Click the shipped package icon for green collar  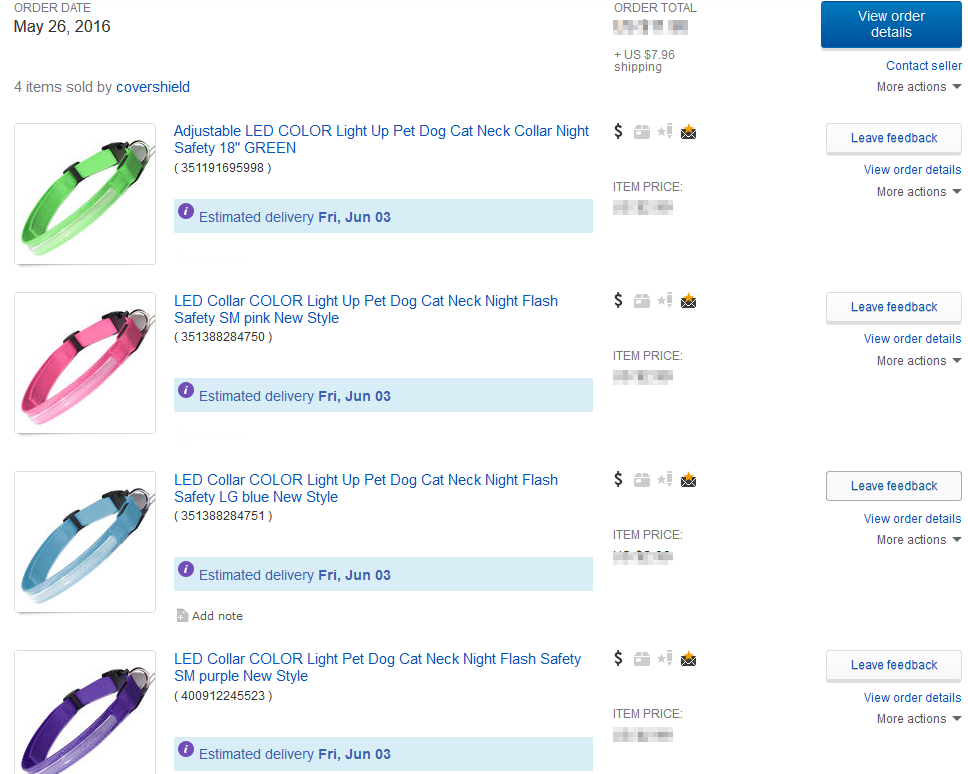[642, 131]
